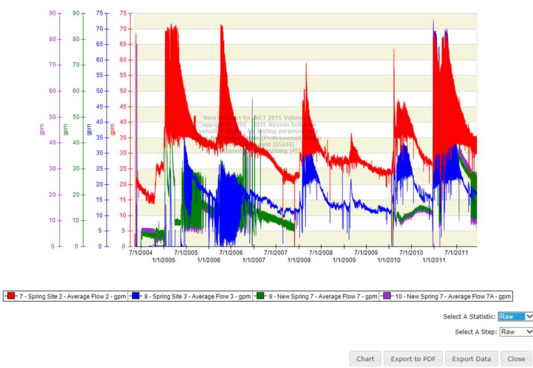Click the x-axis label 7/1/2009
Image resolution: width=533 pixels, height=368 pixels.
(366, 253)
